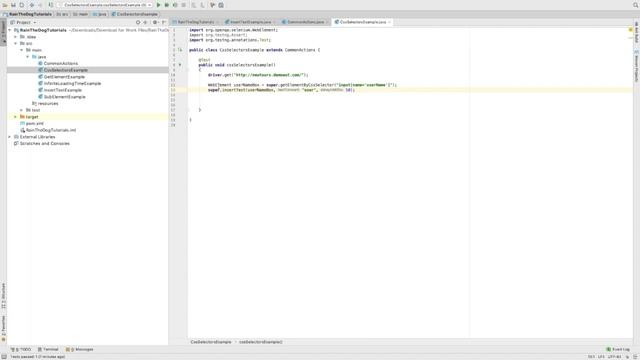Click CssSelectorsExample breadcrumb in navigation bar
Image resolution: width=640 pixels, height=360 pixels.
(135, 14)
